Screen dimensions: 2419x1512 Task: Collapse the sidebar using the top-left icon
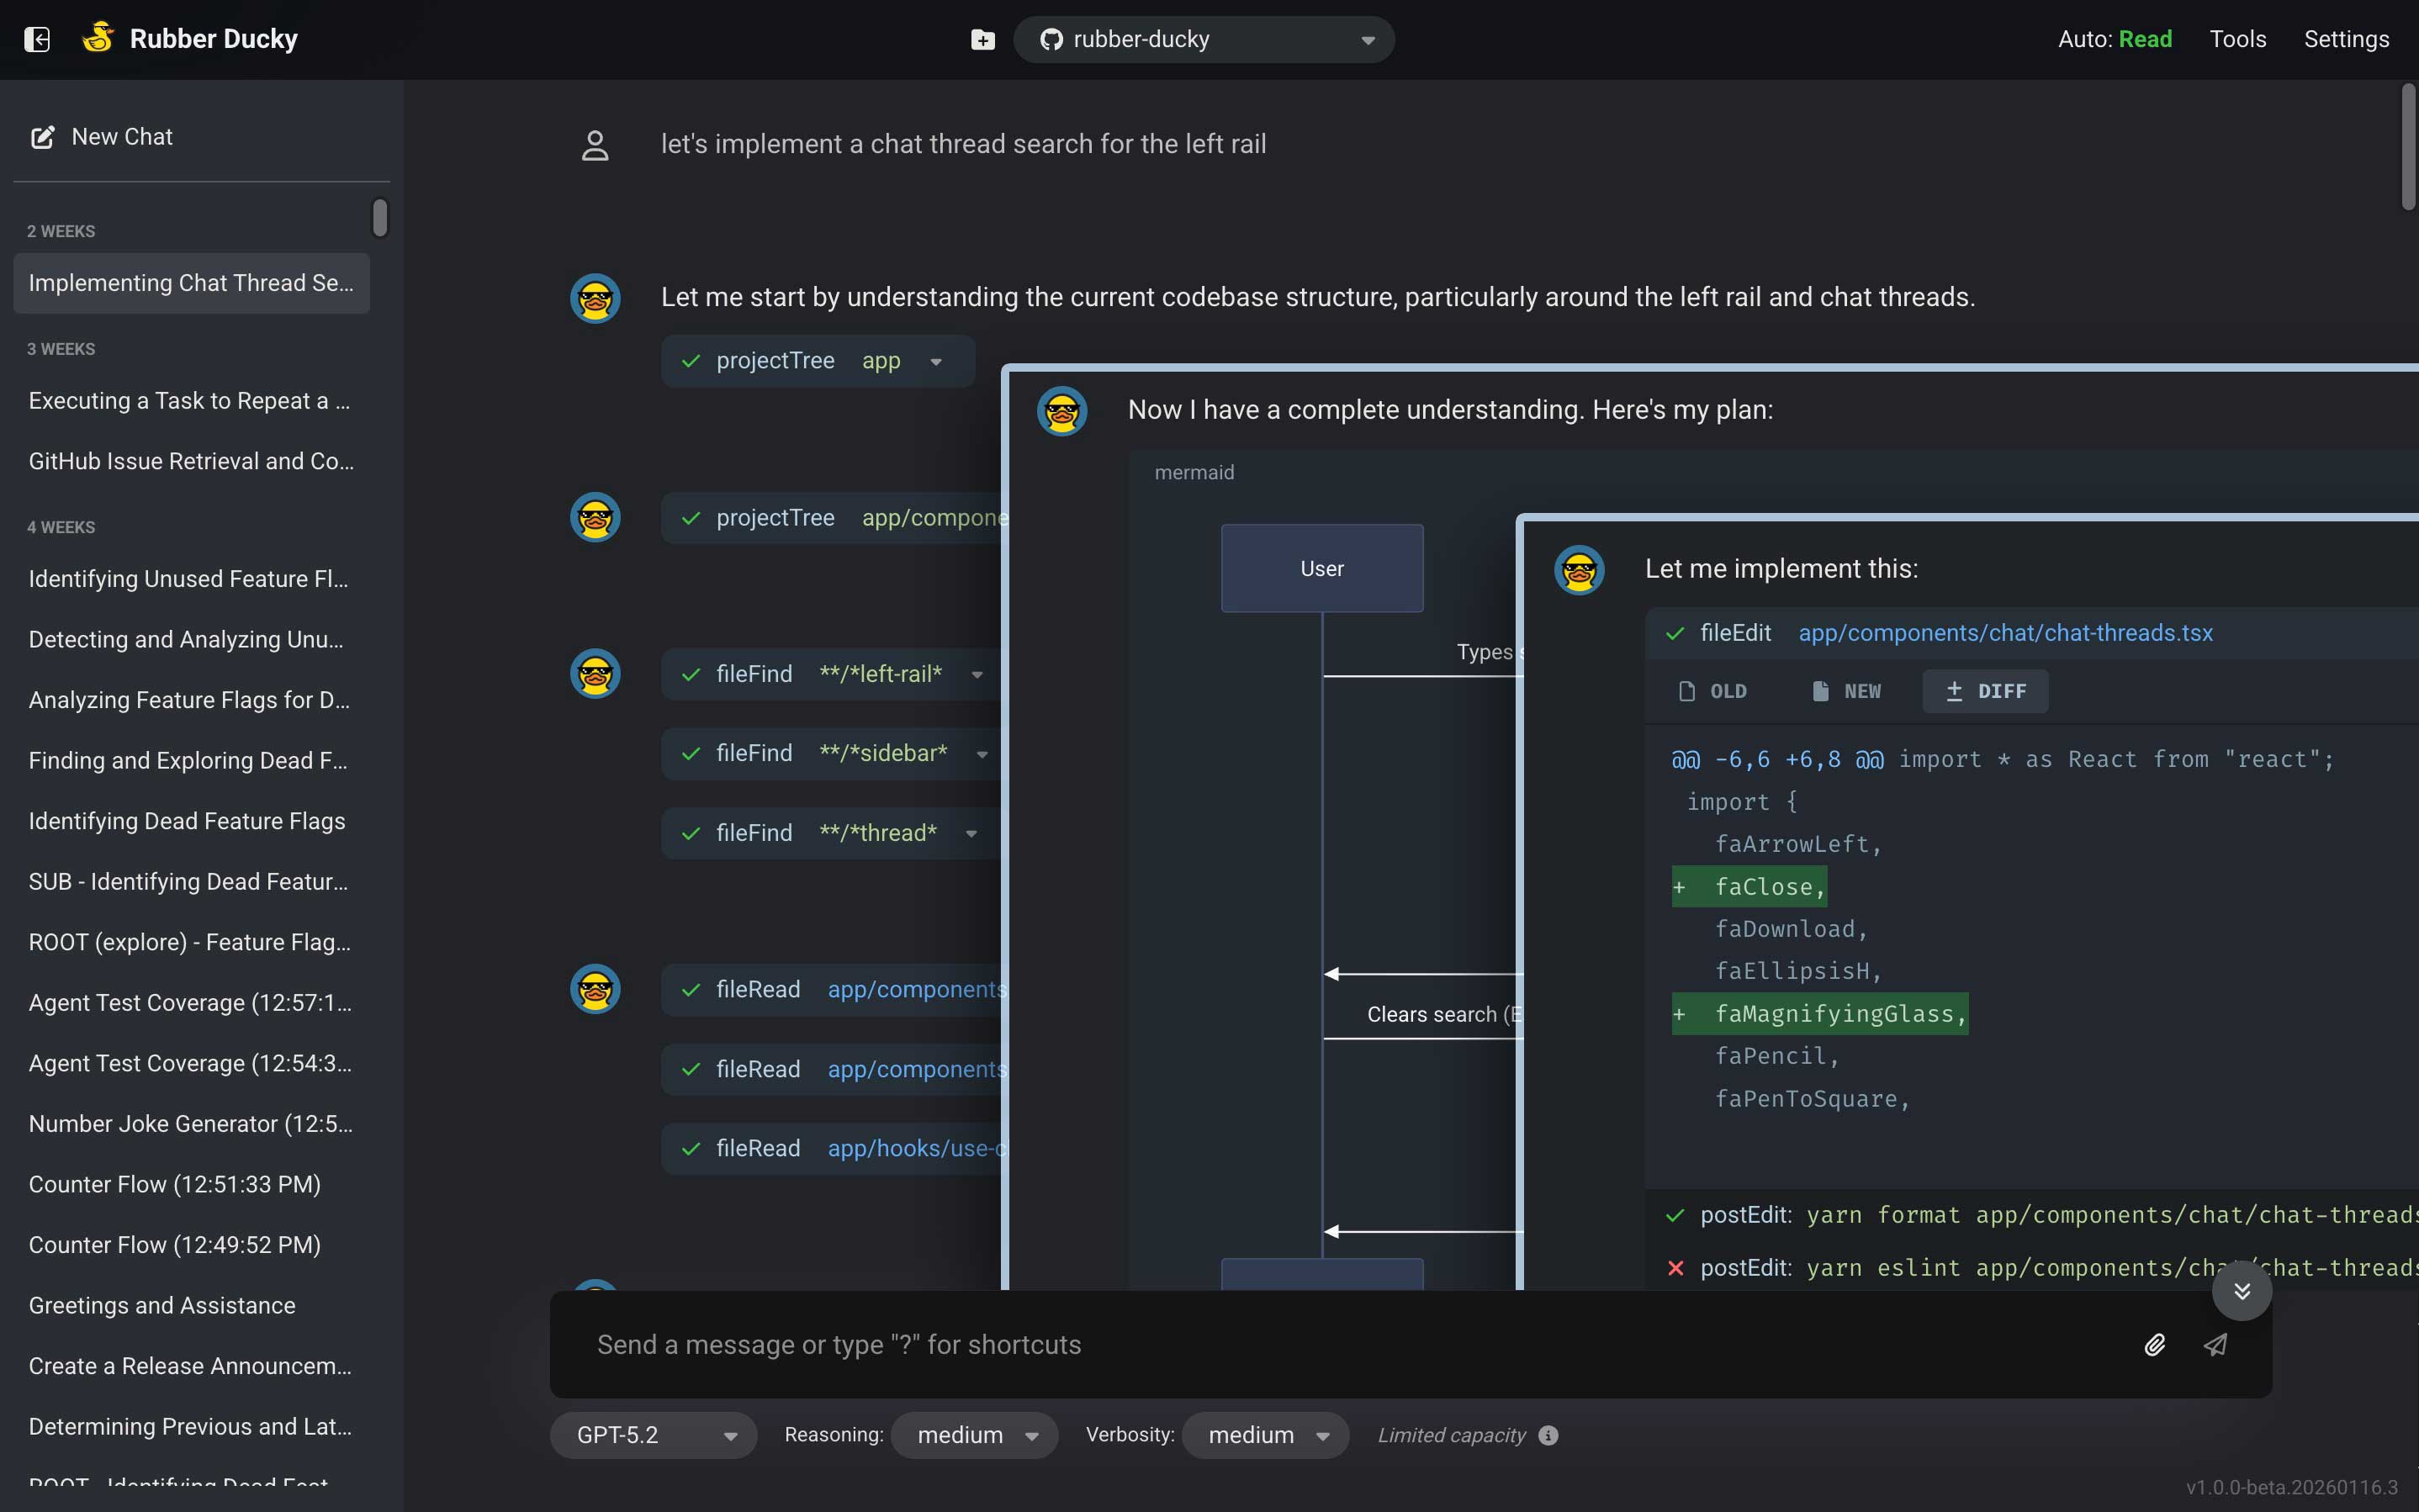click(37, 39)
